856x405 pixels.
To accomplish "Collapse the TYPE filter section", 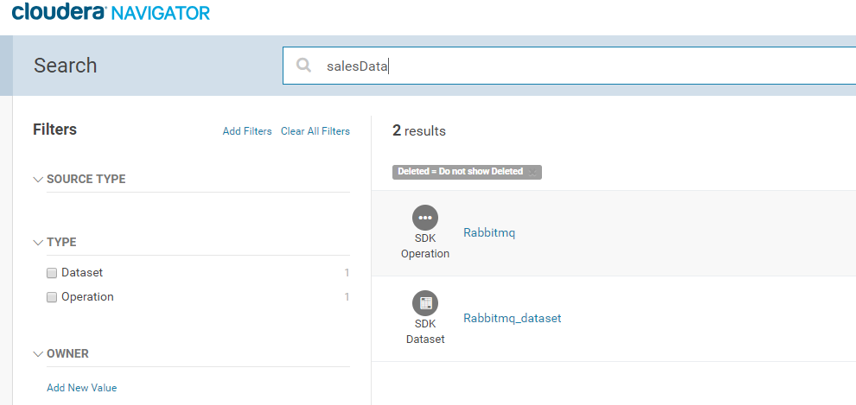I will pyautogui.click(x=39, y=243).
